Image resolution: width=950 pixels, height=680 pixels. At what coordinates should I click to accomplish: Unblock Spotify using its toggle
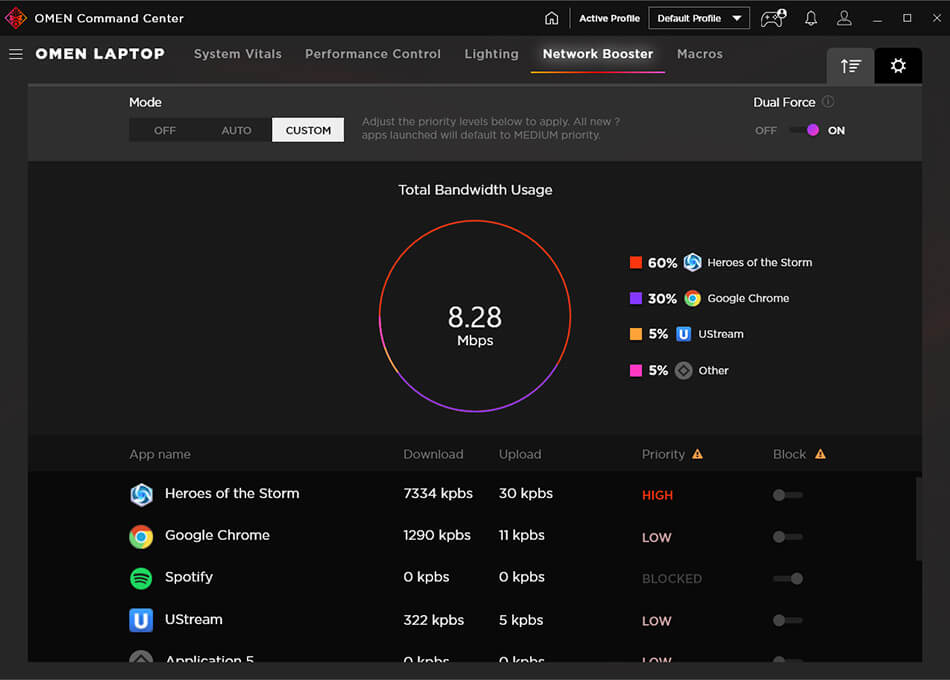pos(788,579)
